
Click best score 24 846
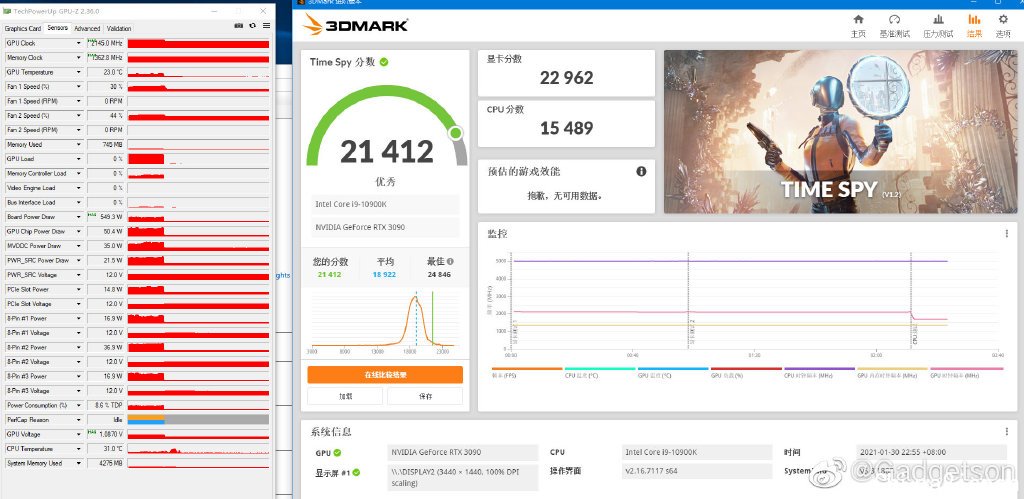(x=439, y=274)
